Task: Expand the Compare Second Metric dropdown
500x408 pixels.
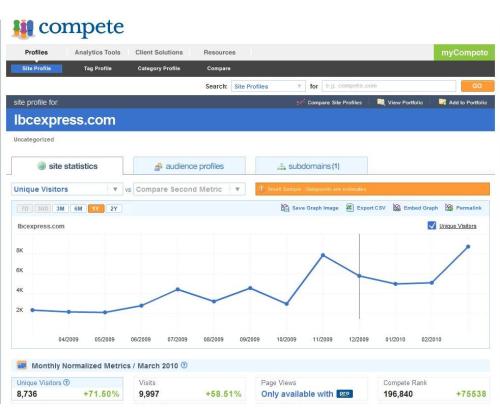Action: [189, 189]
